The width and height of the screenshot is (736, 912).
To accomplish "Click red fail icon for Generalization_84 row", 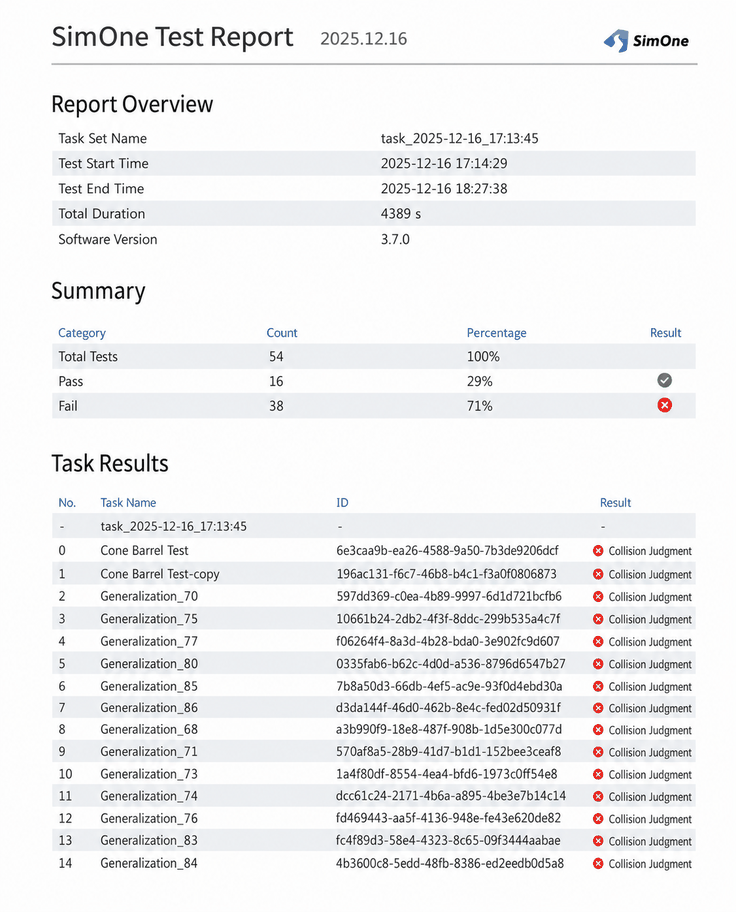I will tap(598, 864).
